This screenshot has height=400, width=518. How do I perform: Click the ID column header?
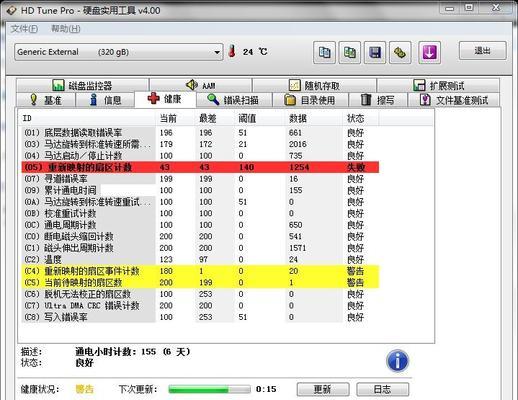[x=87, y=118]
